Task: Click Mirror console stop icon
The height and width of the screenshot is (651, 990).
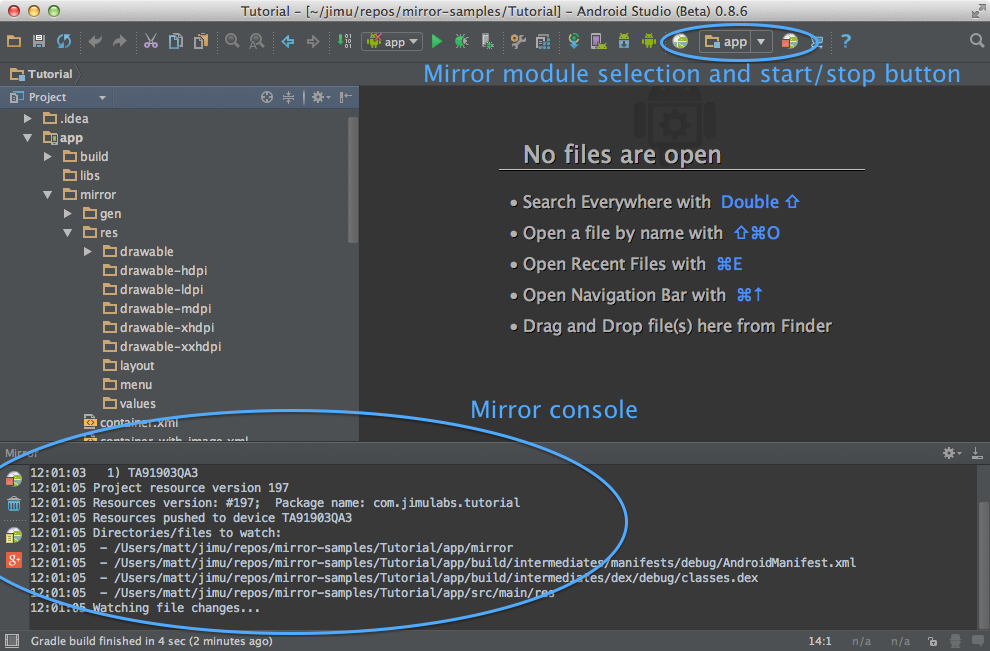Action: [13, 479]
